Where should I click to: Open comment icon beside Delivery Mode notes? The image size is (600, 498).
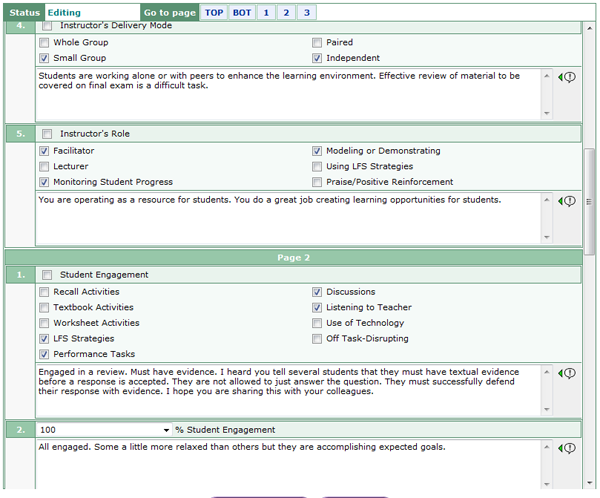click(567, 77)
